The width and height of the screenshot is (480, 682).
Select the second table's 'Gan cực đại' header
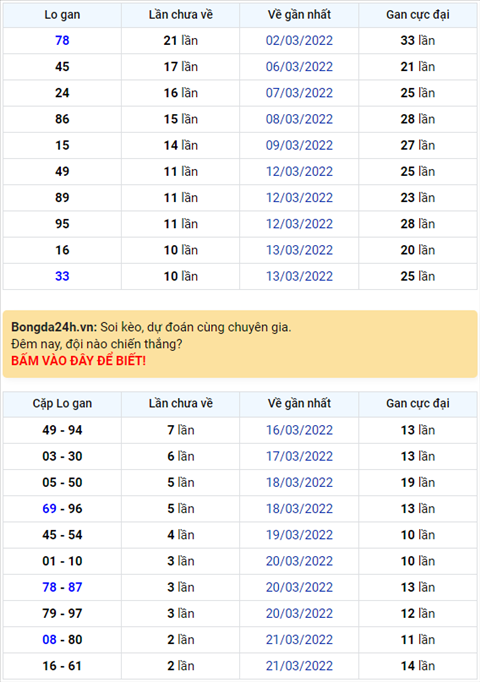(418, 404)
